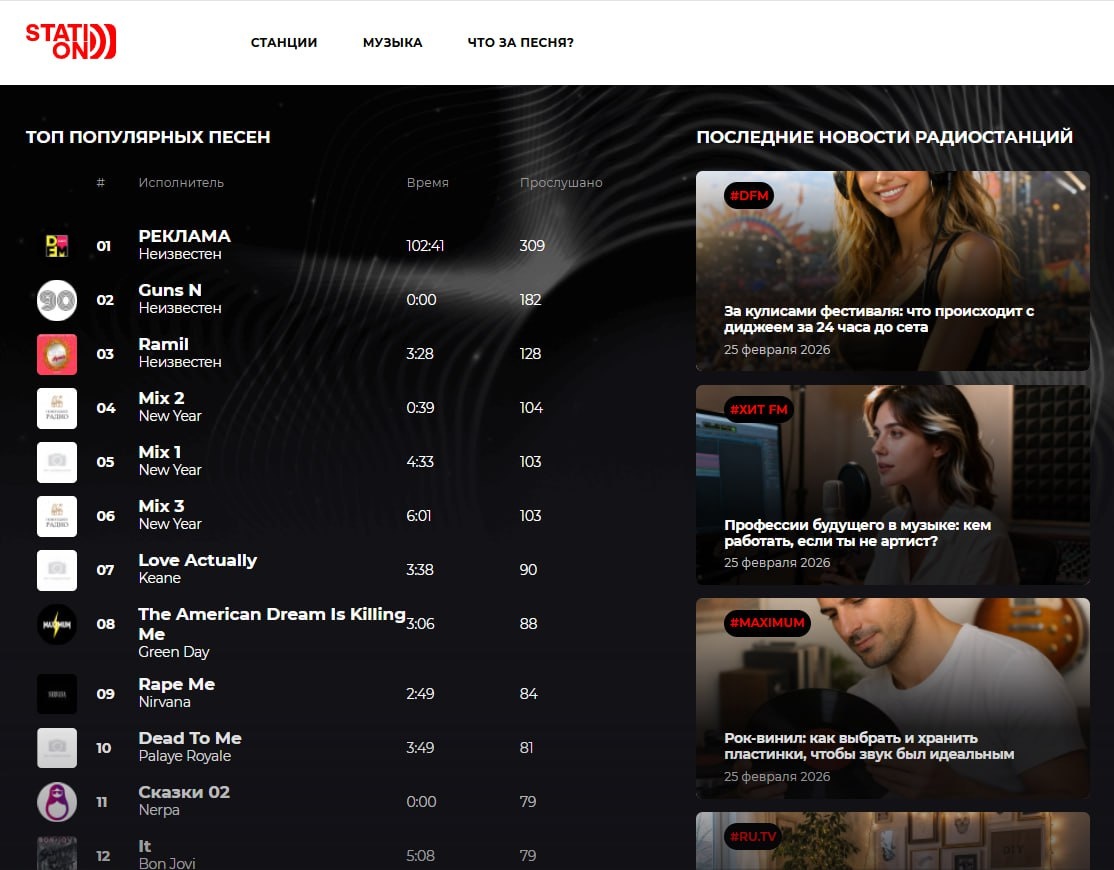The image size is (1114, 870).
Task: Select the #MAXIMUM tag on the news card
Action: pos(767,623)
